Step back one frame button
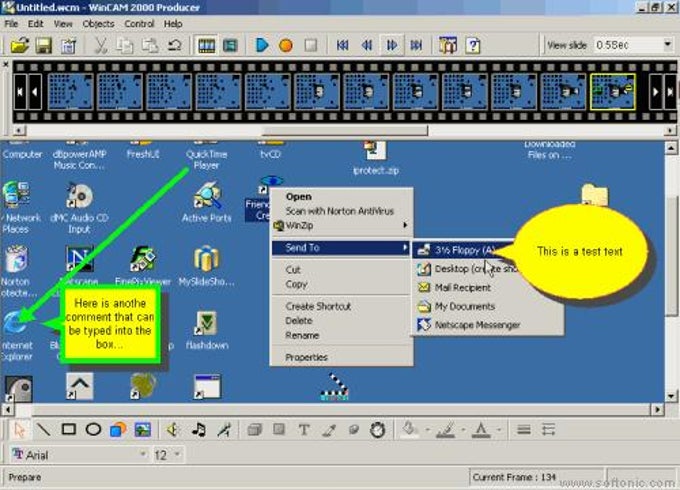The height and width of the screenshot is (490, 680). (367, 45)
